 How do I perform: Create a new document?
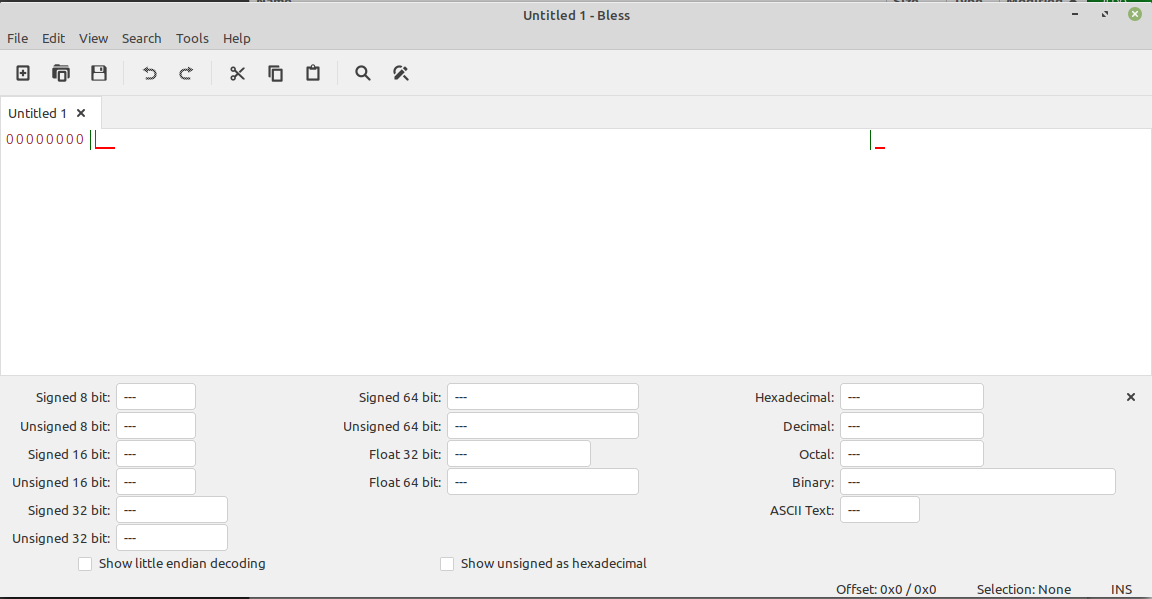(22, 73)
